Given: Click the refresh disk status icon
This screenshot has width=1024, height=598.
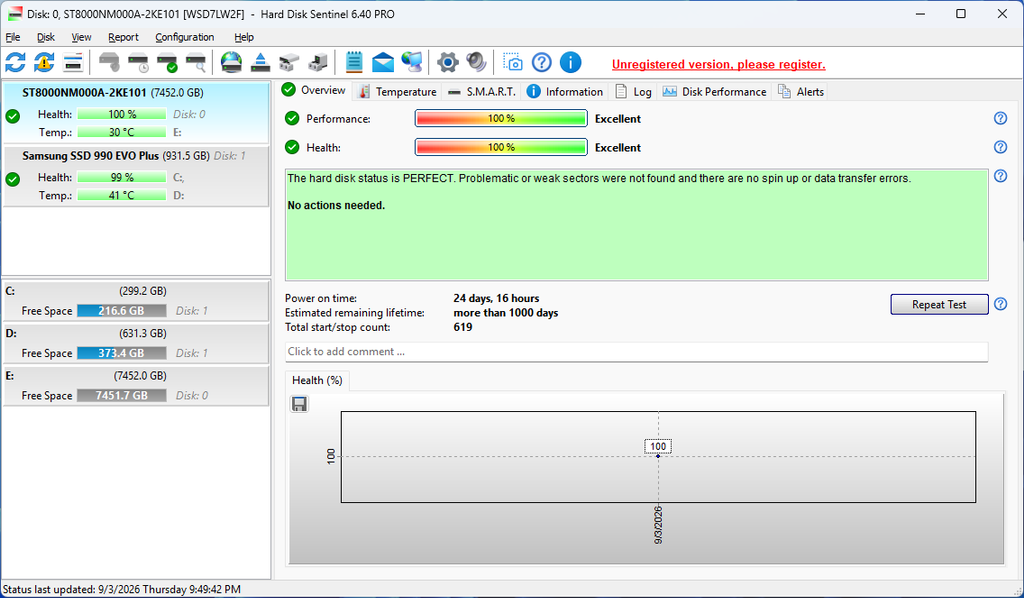Looking at the screenshot, I should [x=15, y=63].
